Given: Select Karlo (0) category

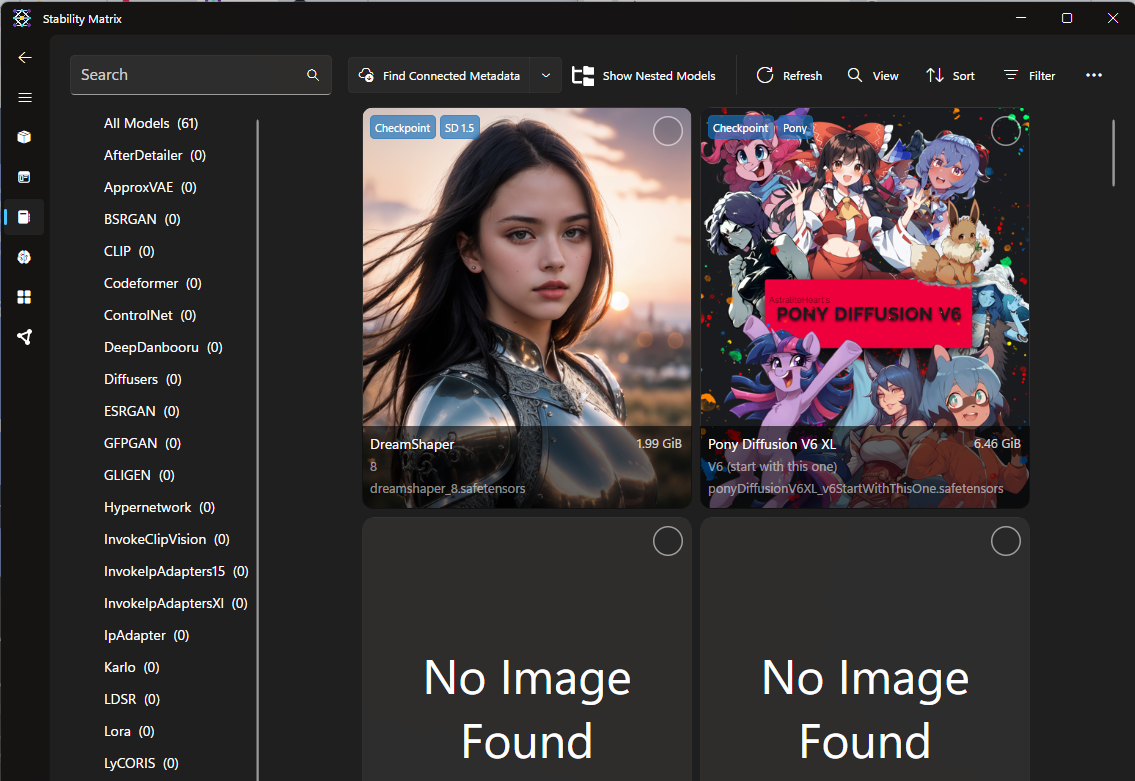Looking at the screenshot, I should tap(131, 667).
